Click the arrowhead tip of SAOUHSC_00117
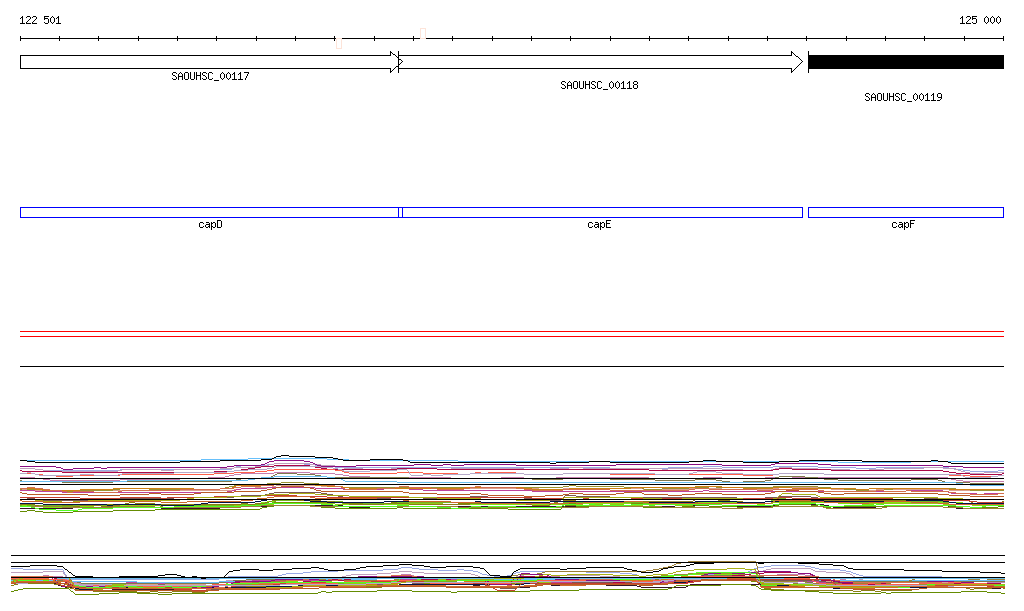1024x611 pixels. pyautogui.click(x=396, y=62)
